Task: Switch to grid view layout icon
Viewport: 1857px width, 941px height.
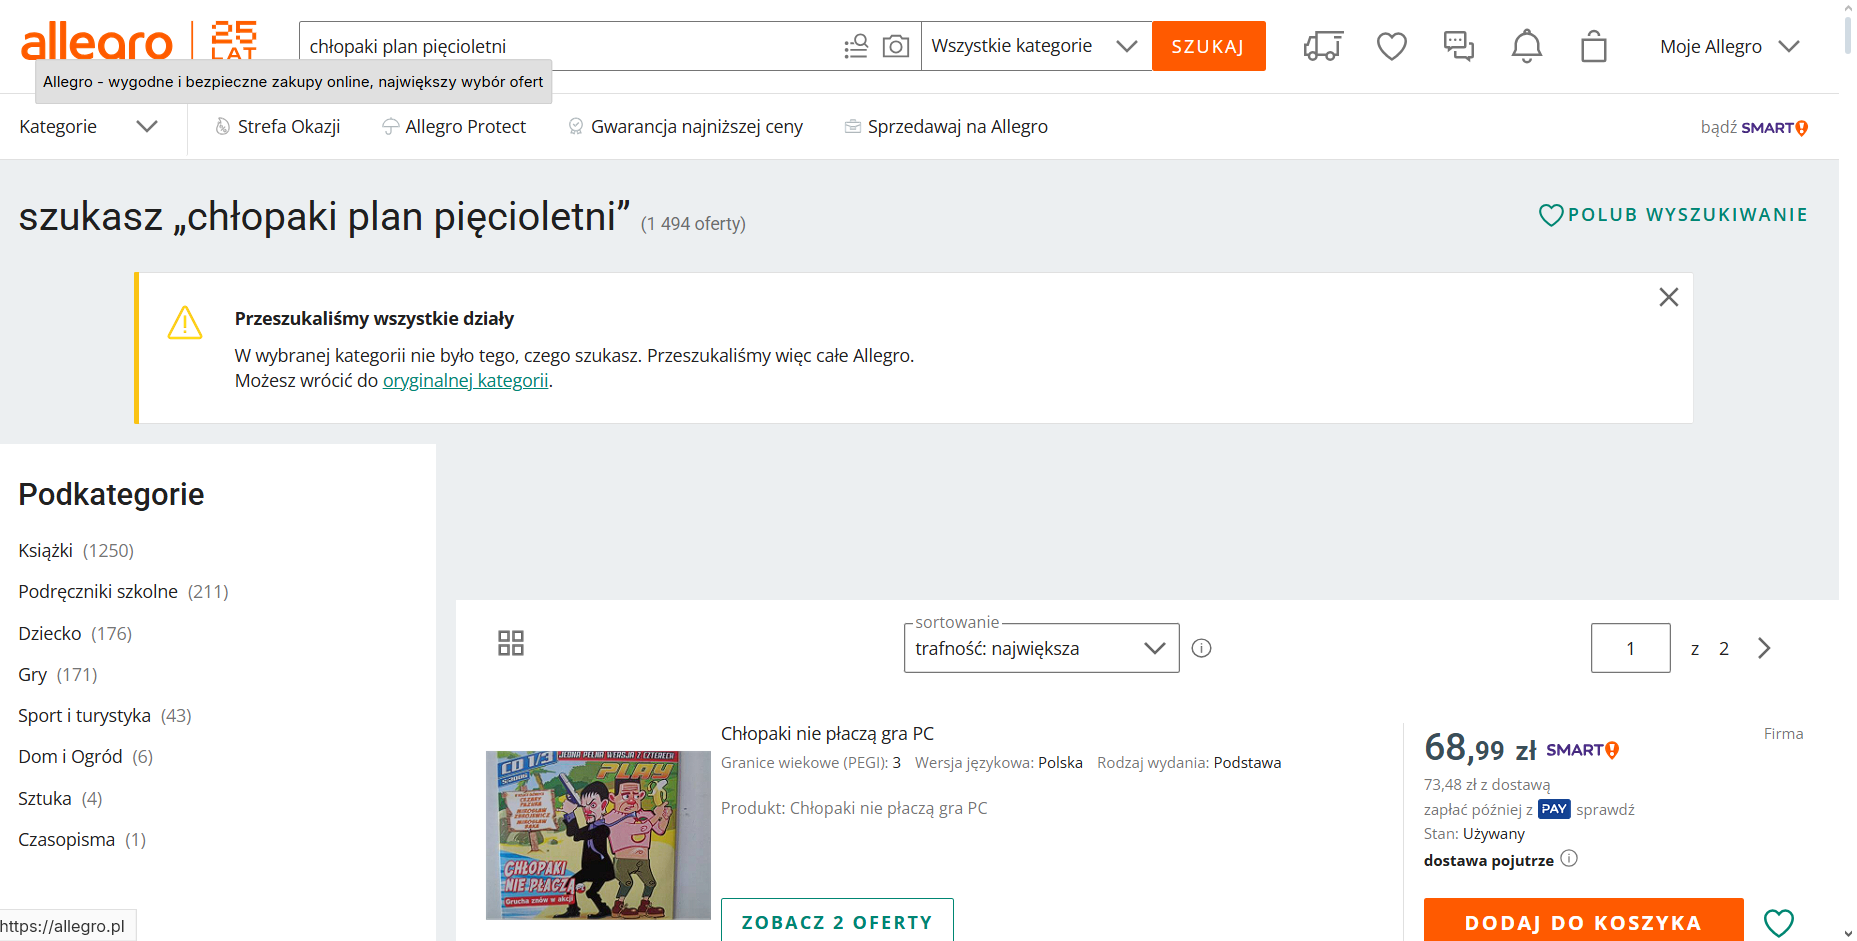Action: tap(511, 643)
